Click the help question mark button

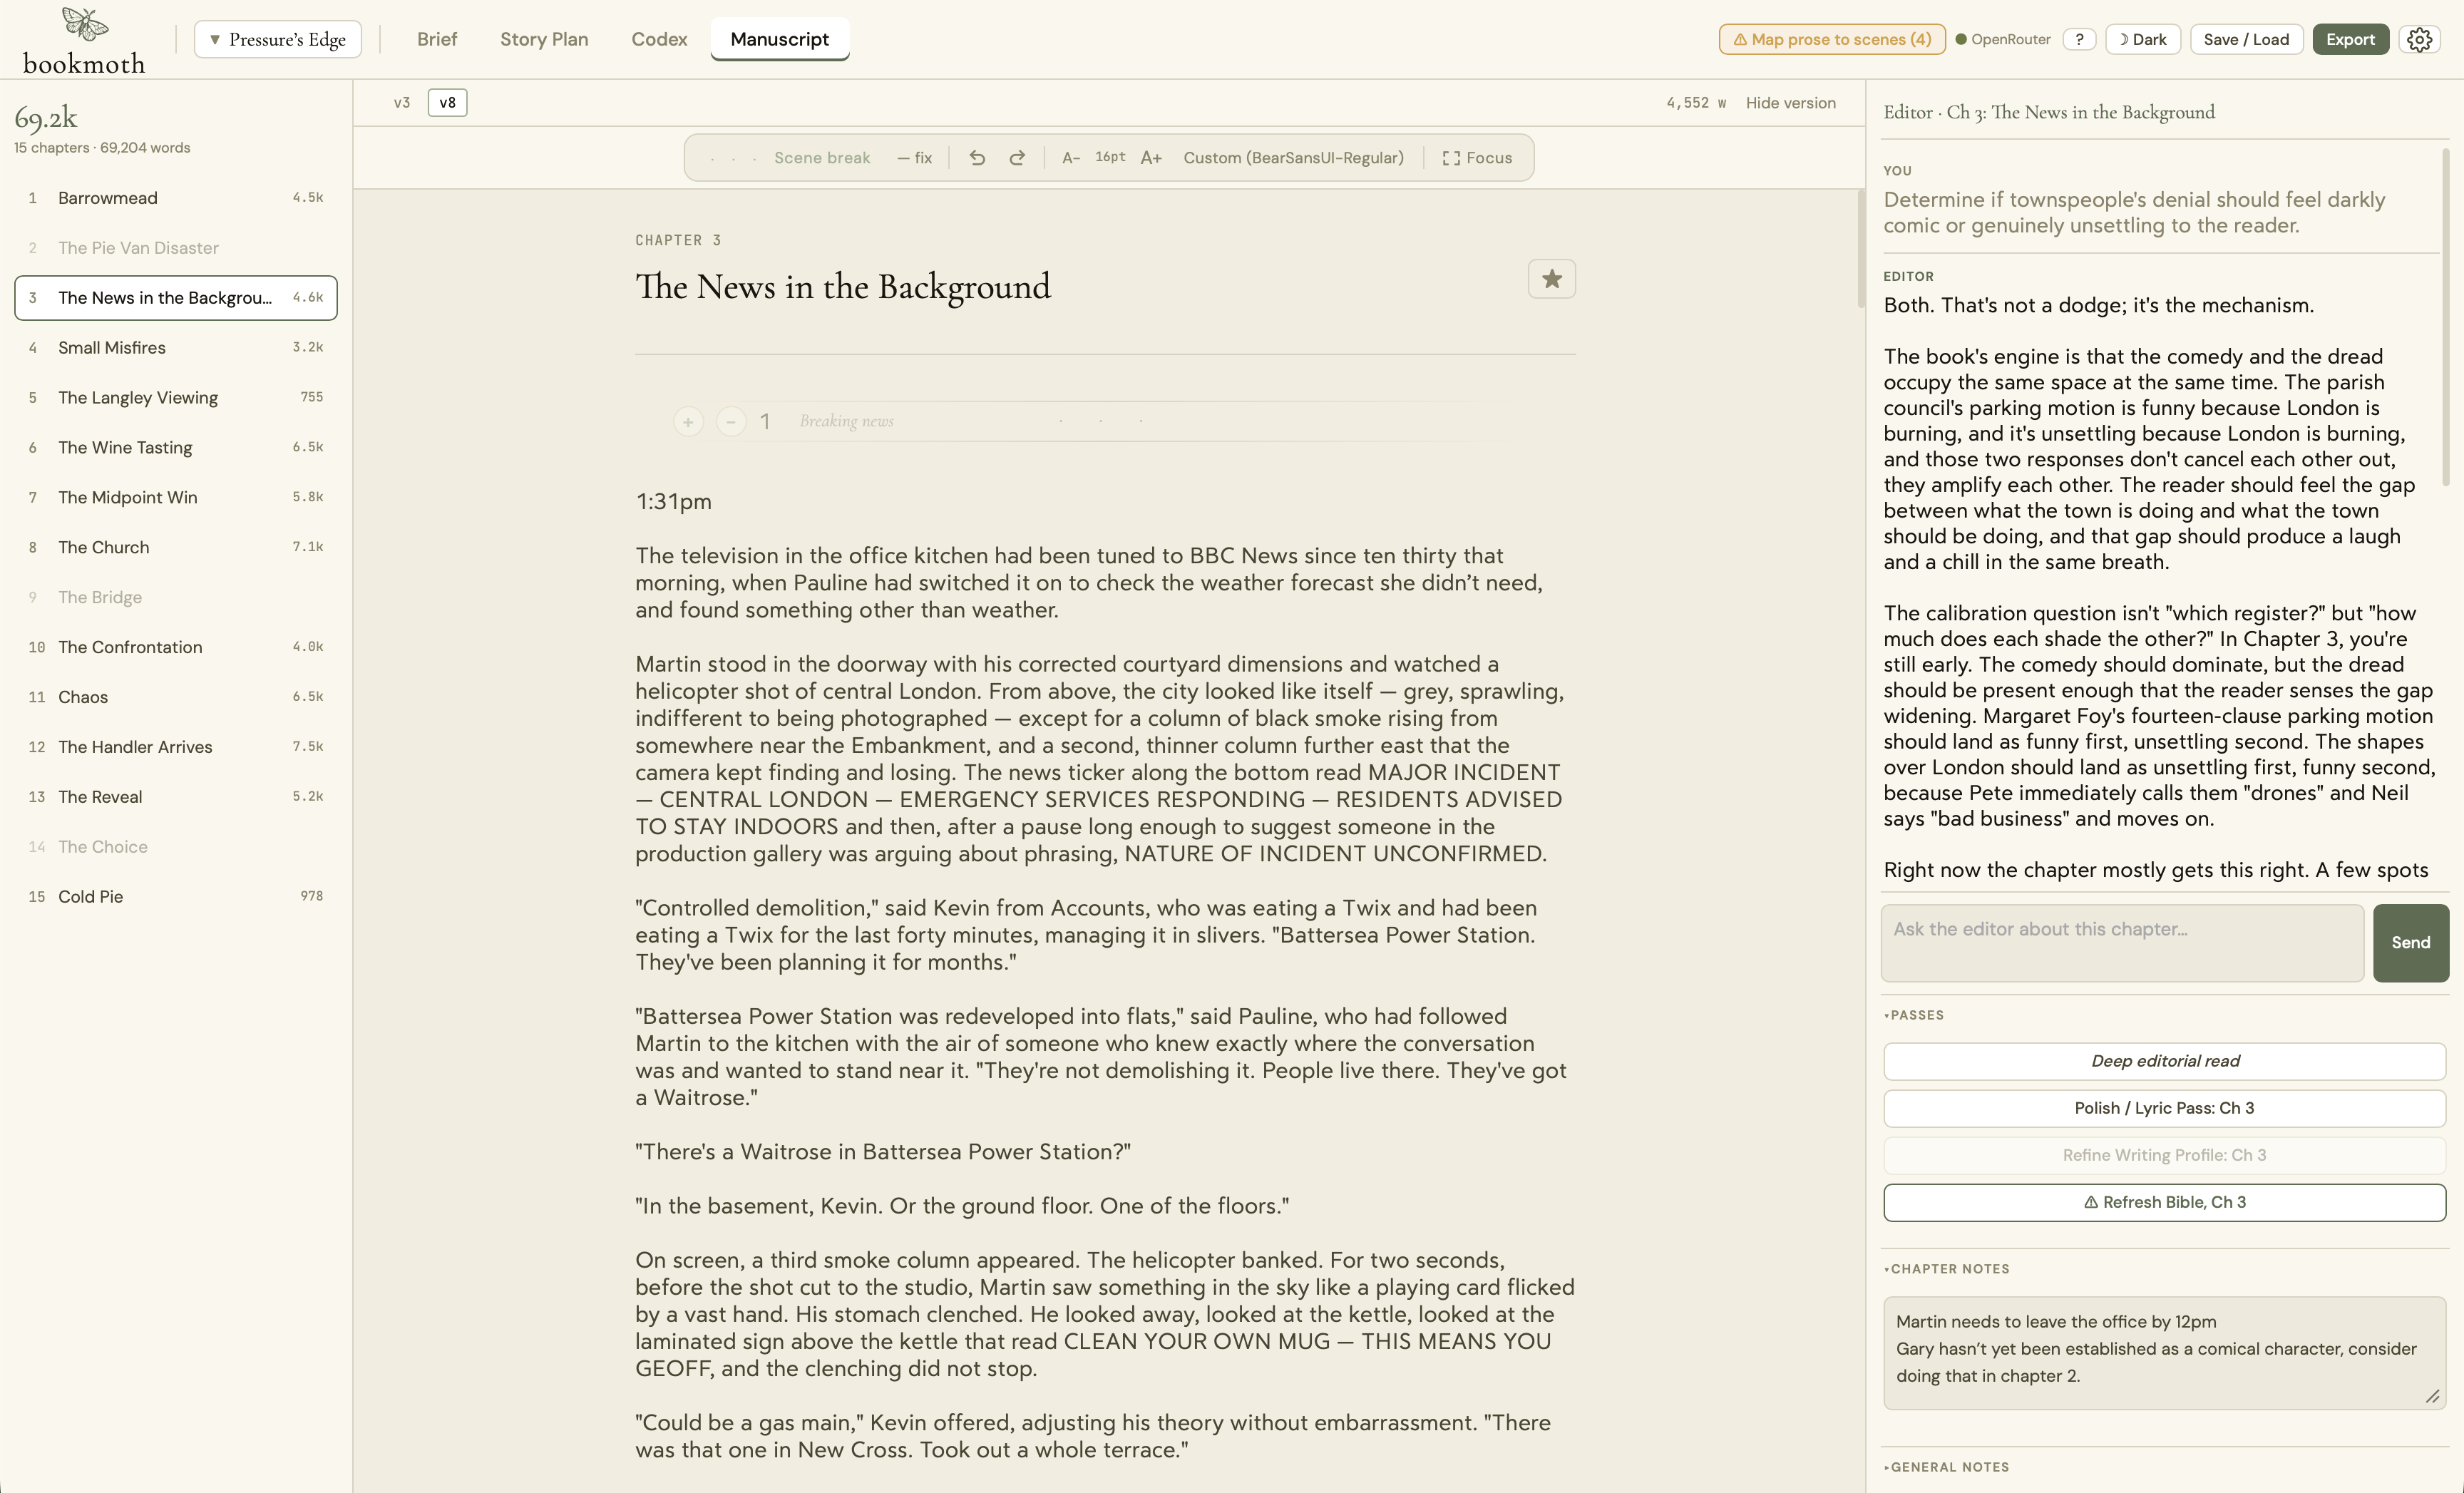[x=2079, y=39]
